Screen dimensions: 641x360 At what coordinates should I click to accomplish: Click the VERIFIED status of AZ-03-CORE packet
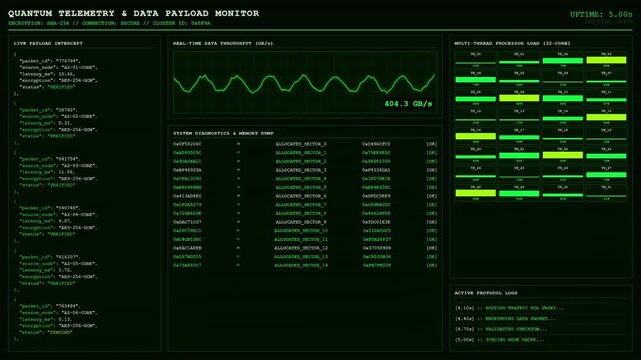tap(61, 185)
